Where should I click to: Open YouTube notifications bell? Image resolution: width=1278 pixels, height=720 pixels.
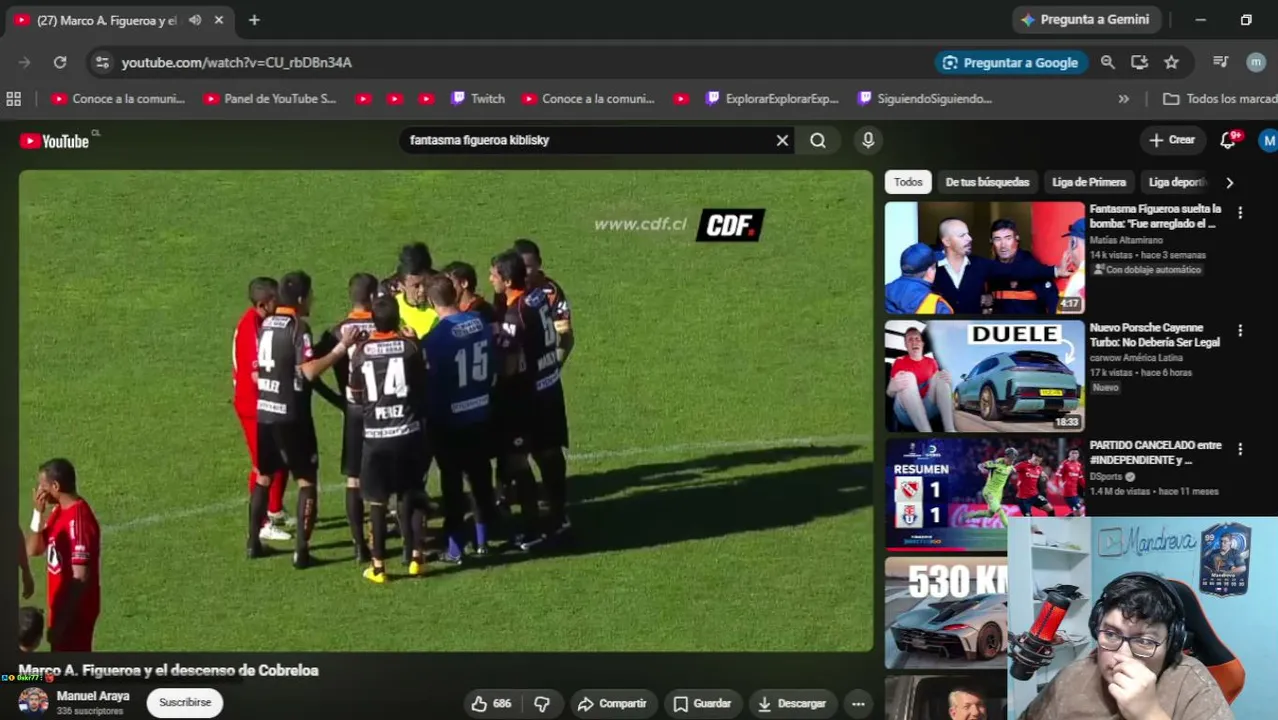(1228, 140)
